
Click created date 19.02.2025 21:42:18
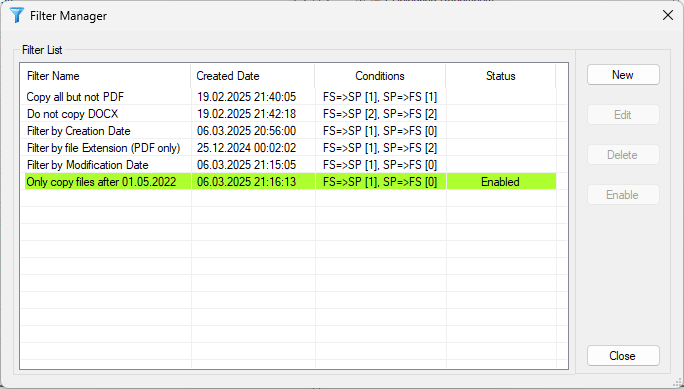click(x=246, y=114)
